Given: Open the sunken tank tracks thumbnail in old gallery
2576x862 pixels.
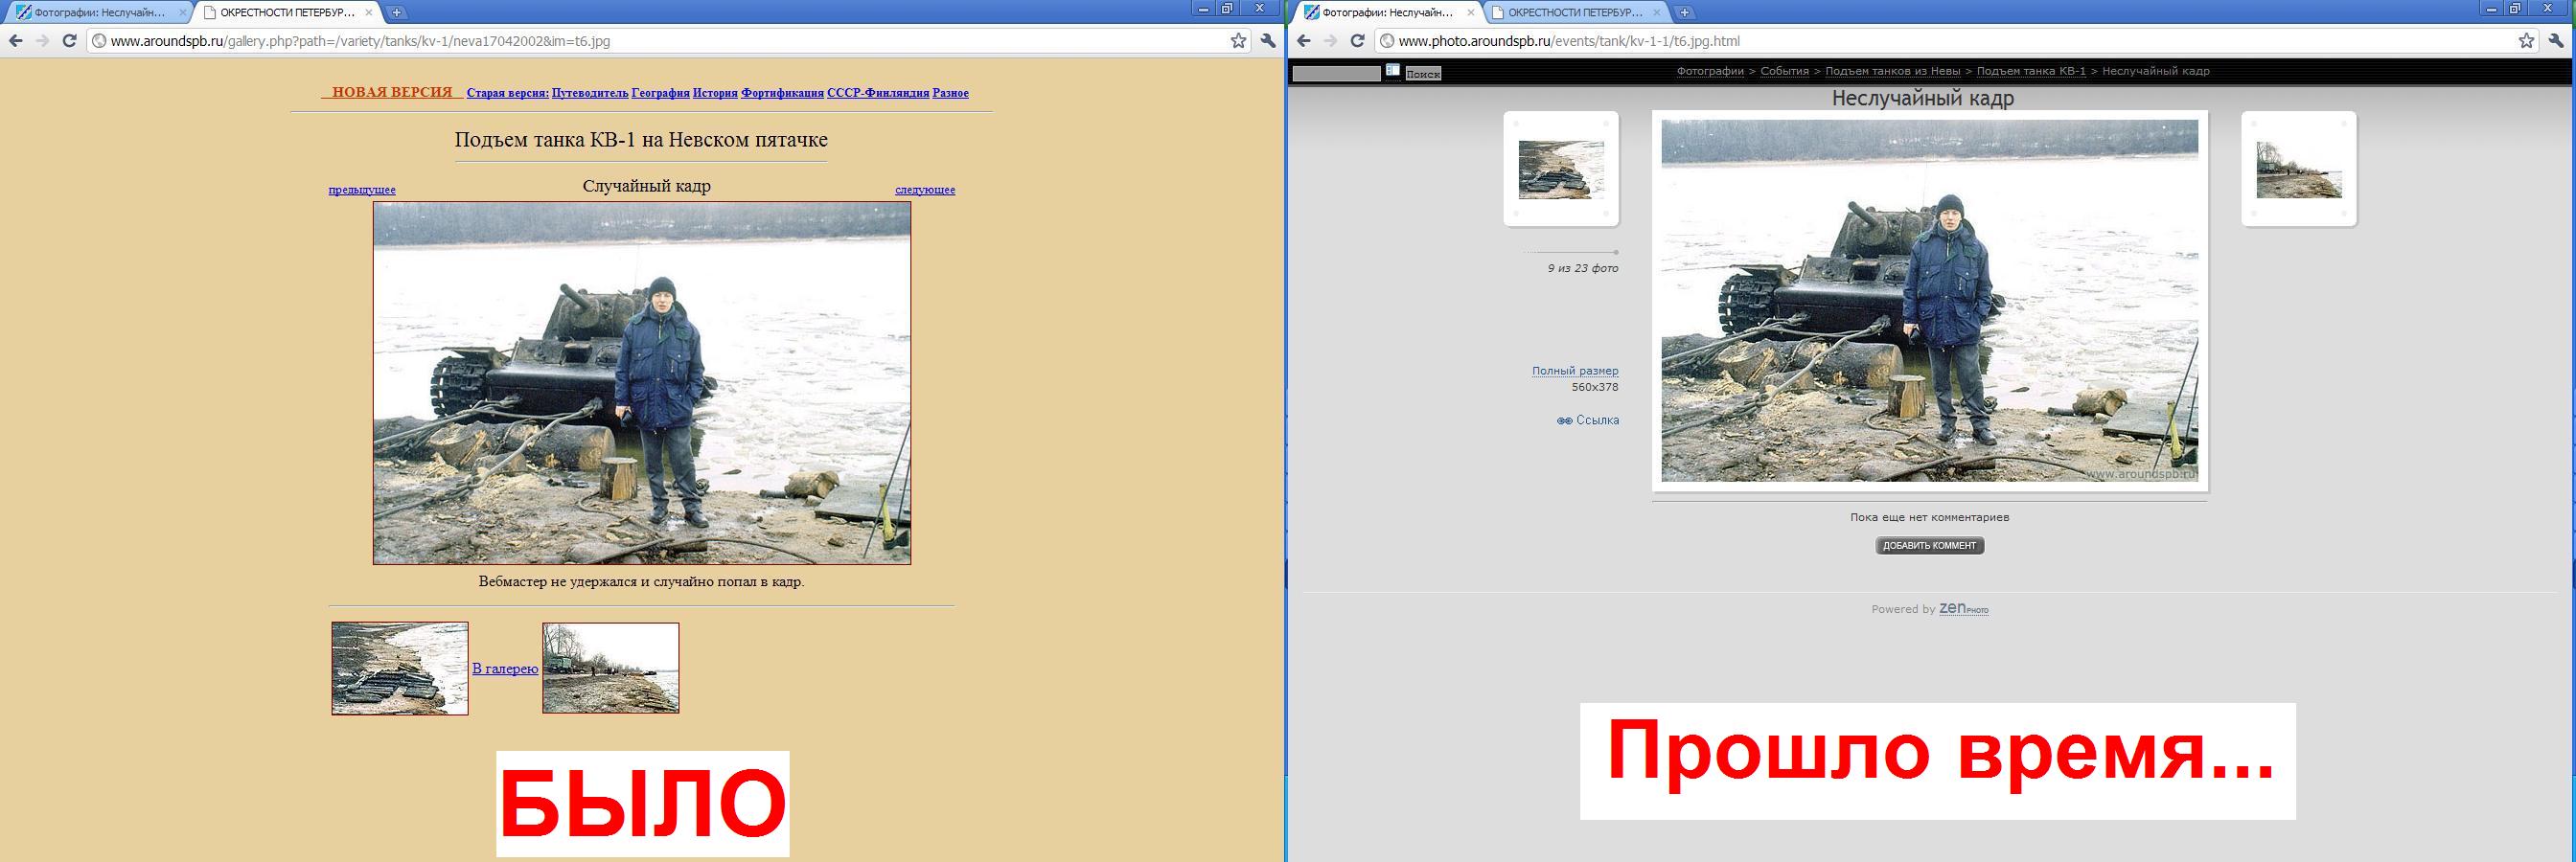Looking at the screenshot, I should coord(400,669).
